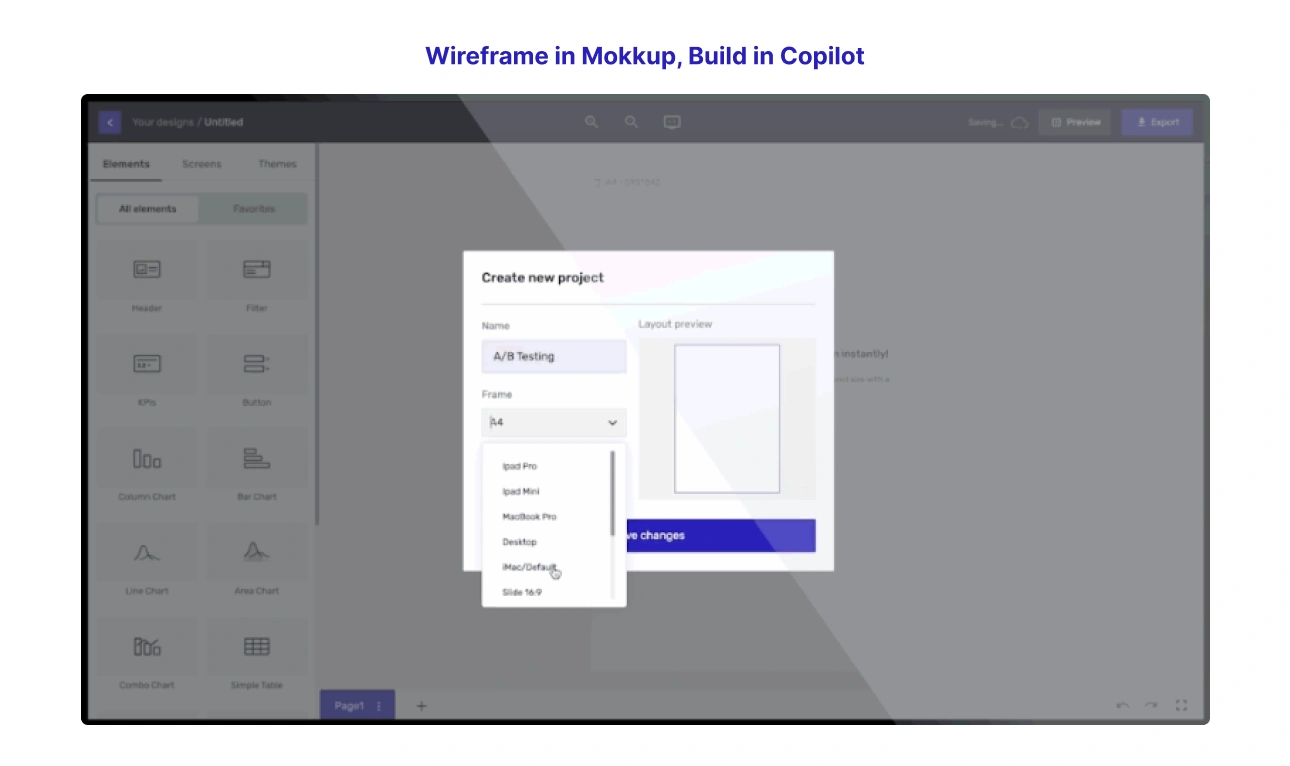Screen dimensions: 1290x766
Task: Click the Untitled project title
Action: 224,122
